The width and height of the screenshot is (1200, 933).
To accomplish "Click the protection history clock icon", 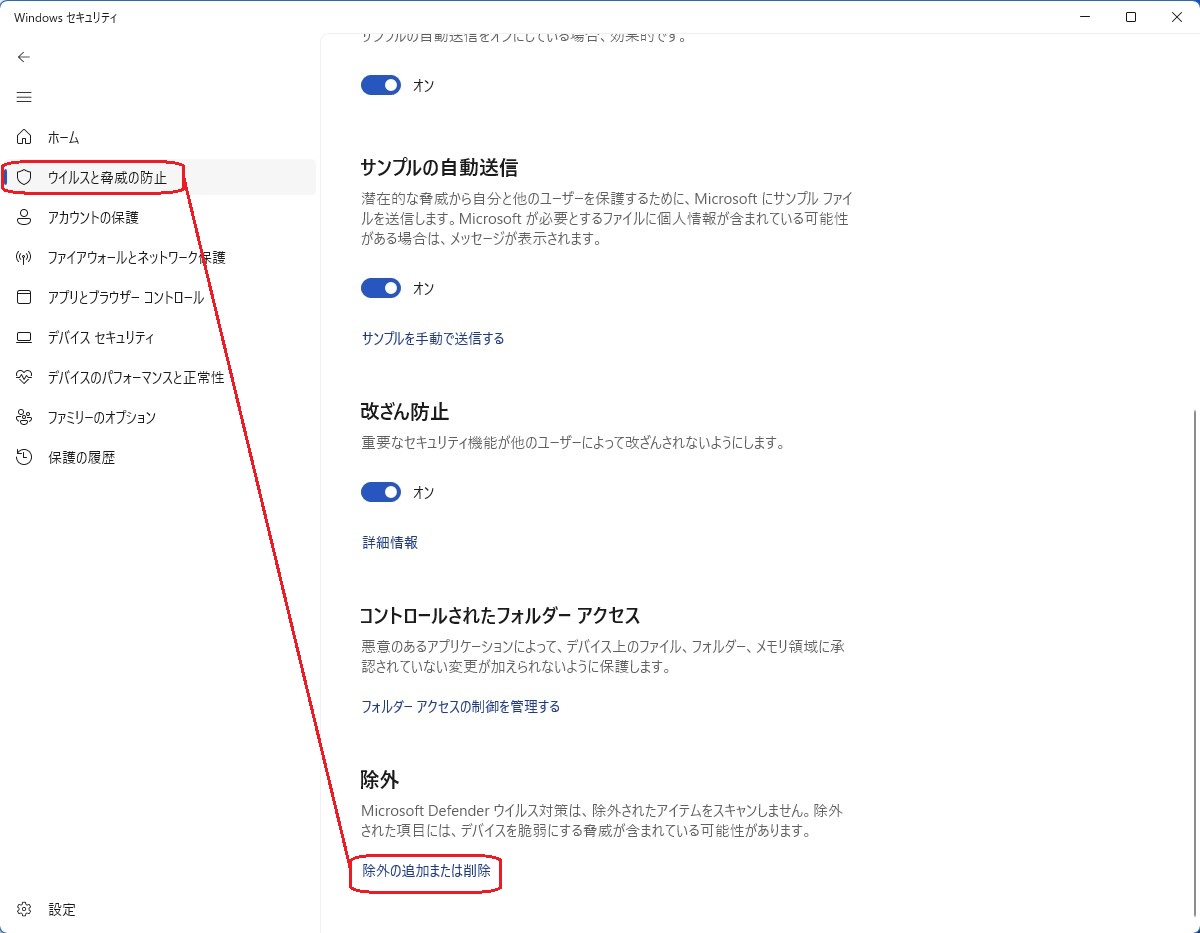I will [25, 457].
